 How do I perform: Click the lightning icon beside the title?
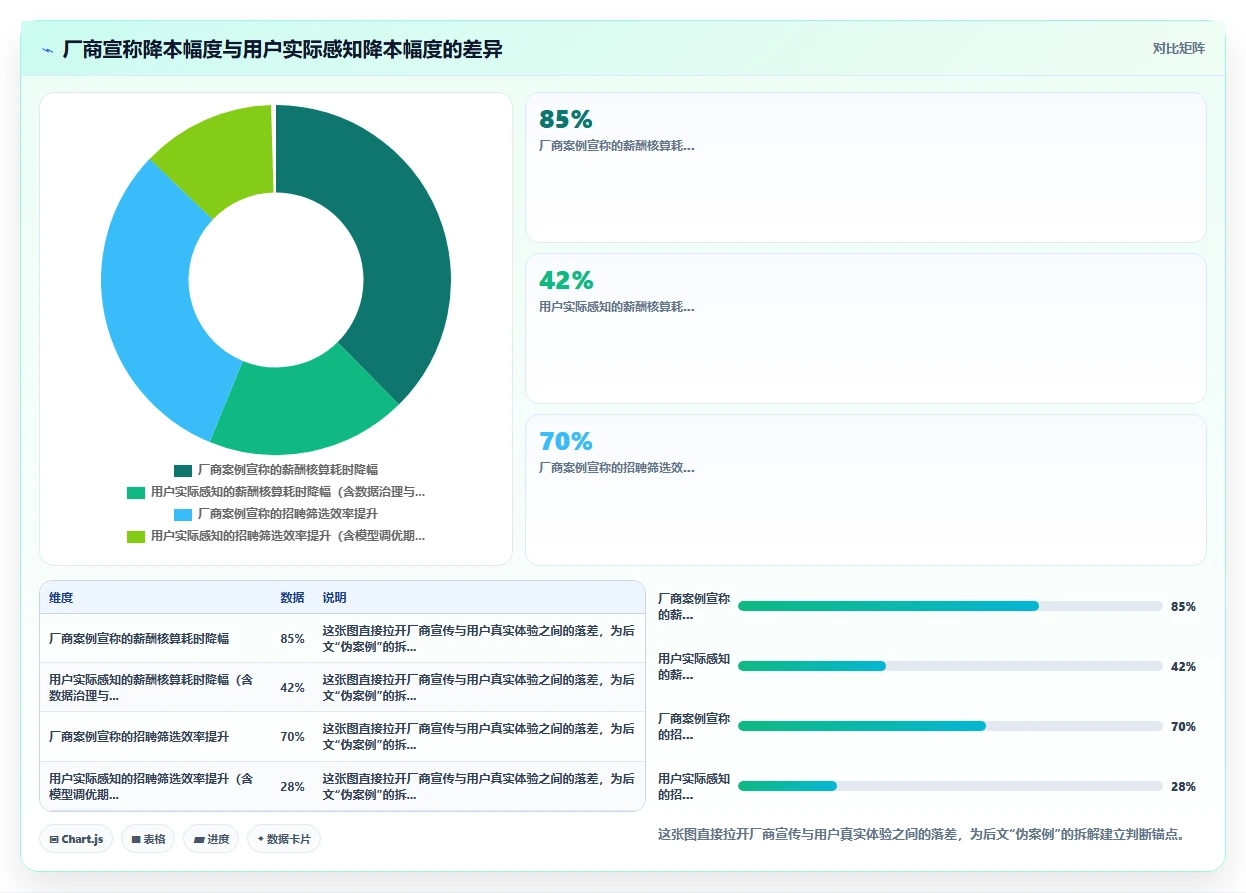48,50
